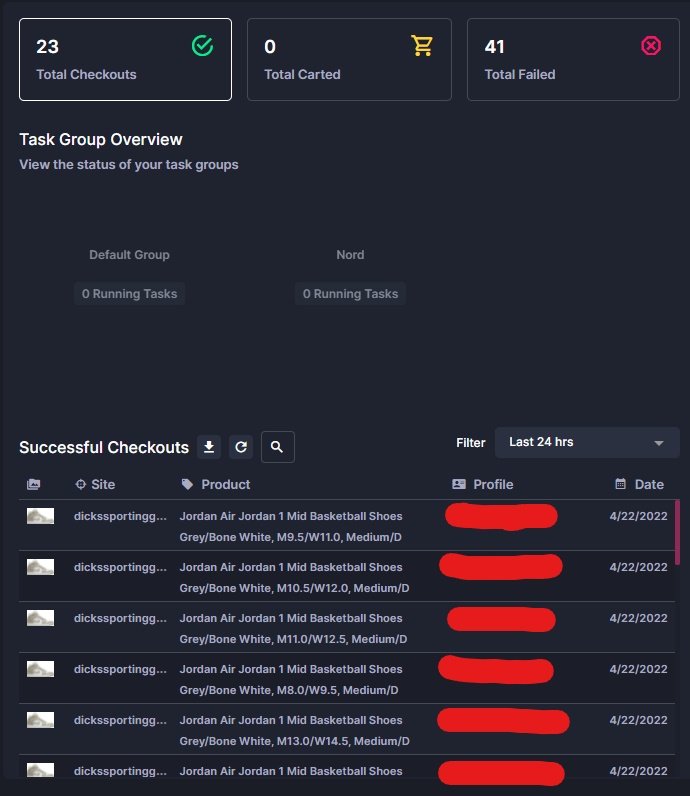
Task: Click the filter dropdown arrow
Action: click(659, 443)
